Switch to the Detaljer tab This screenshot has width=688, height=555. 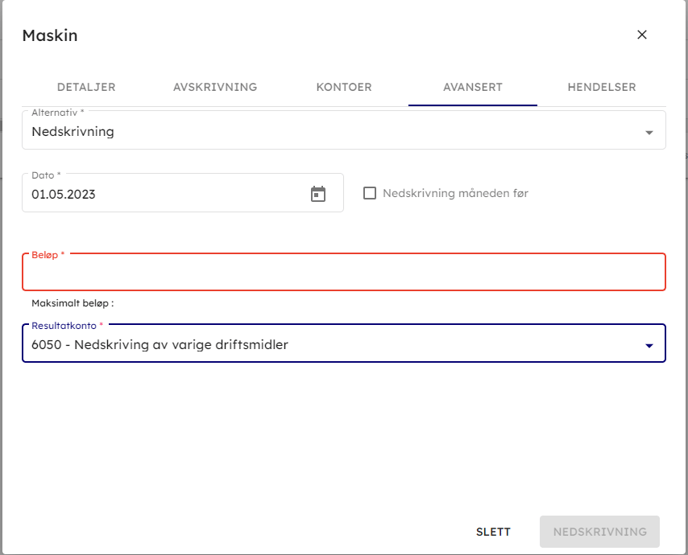click(x=86, y=87)
